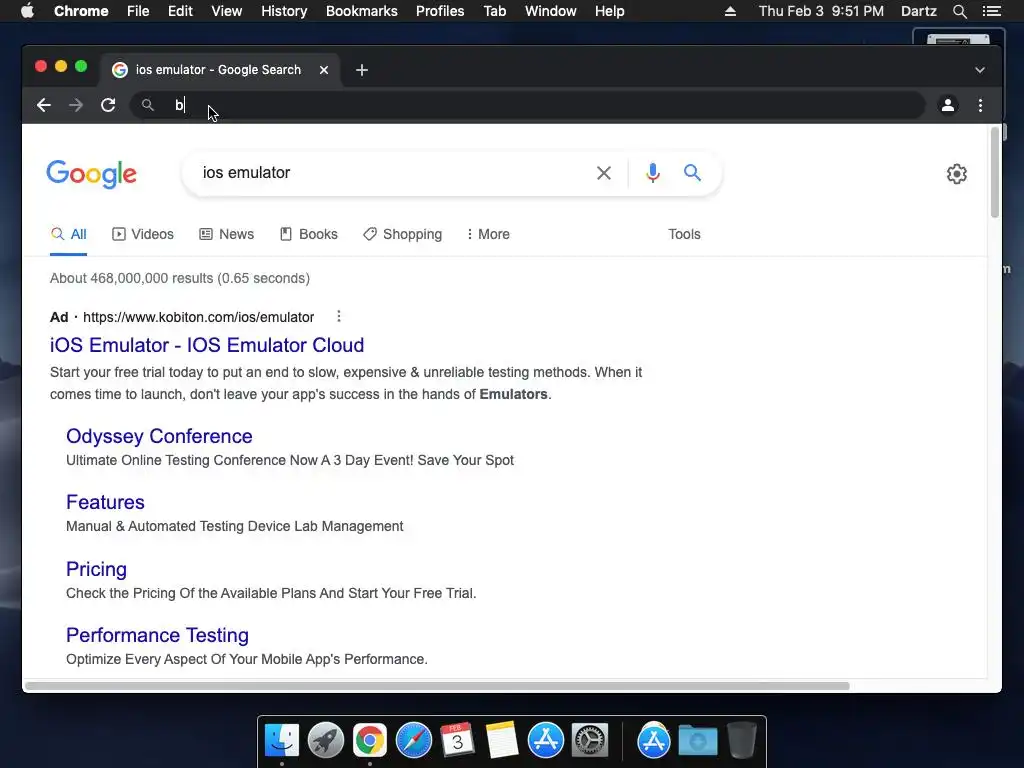The height and width of the screenshot is (768, 1024).
Task: Switch to the News results tab
Action: point(227,234)
